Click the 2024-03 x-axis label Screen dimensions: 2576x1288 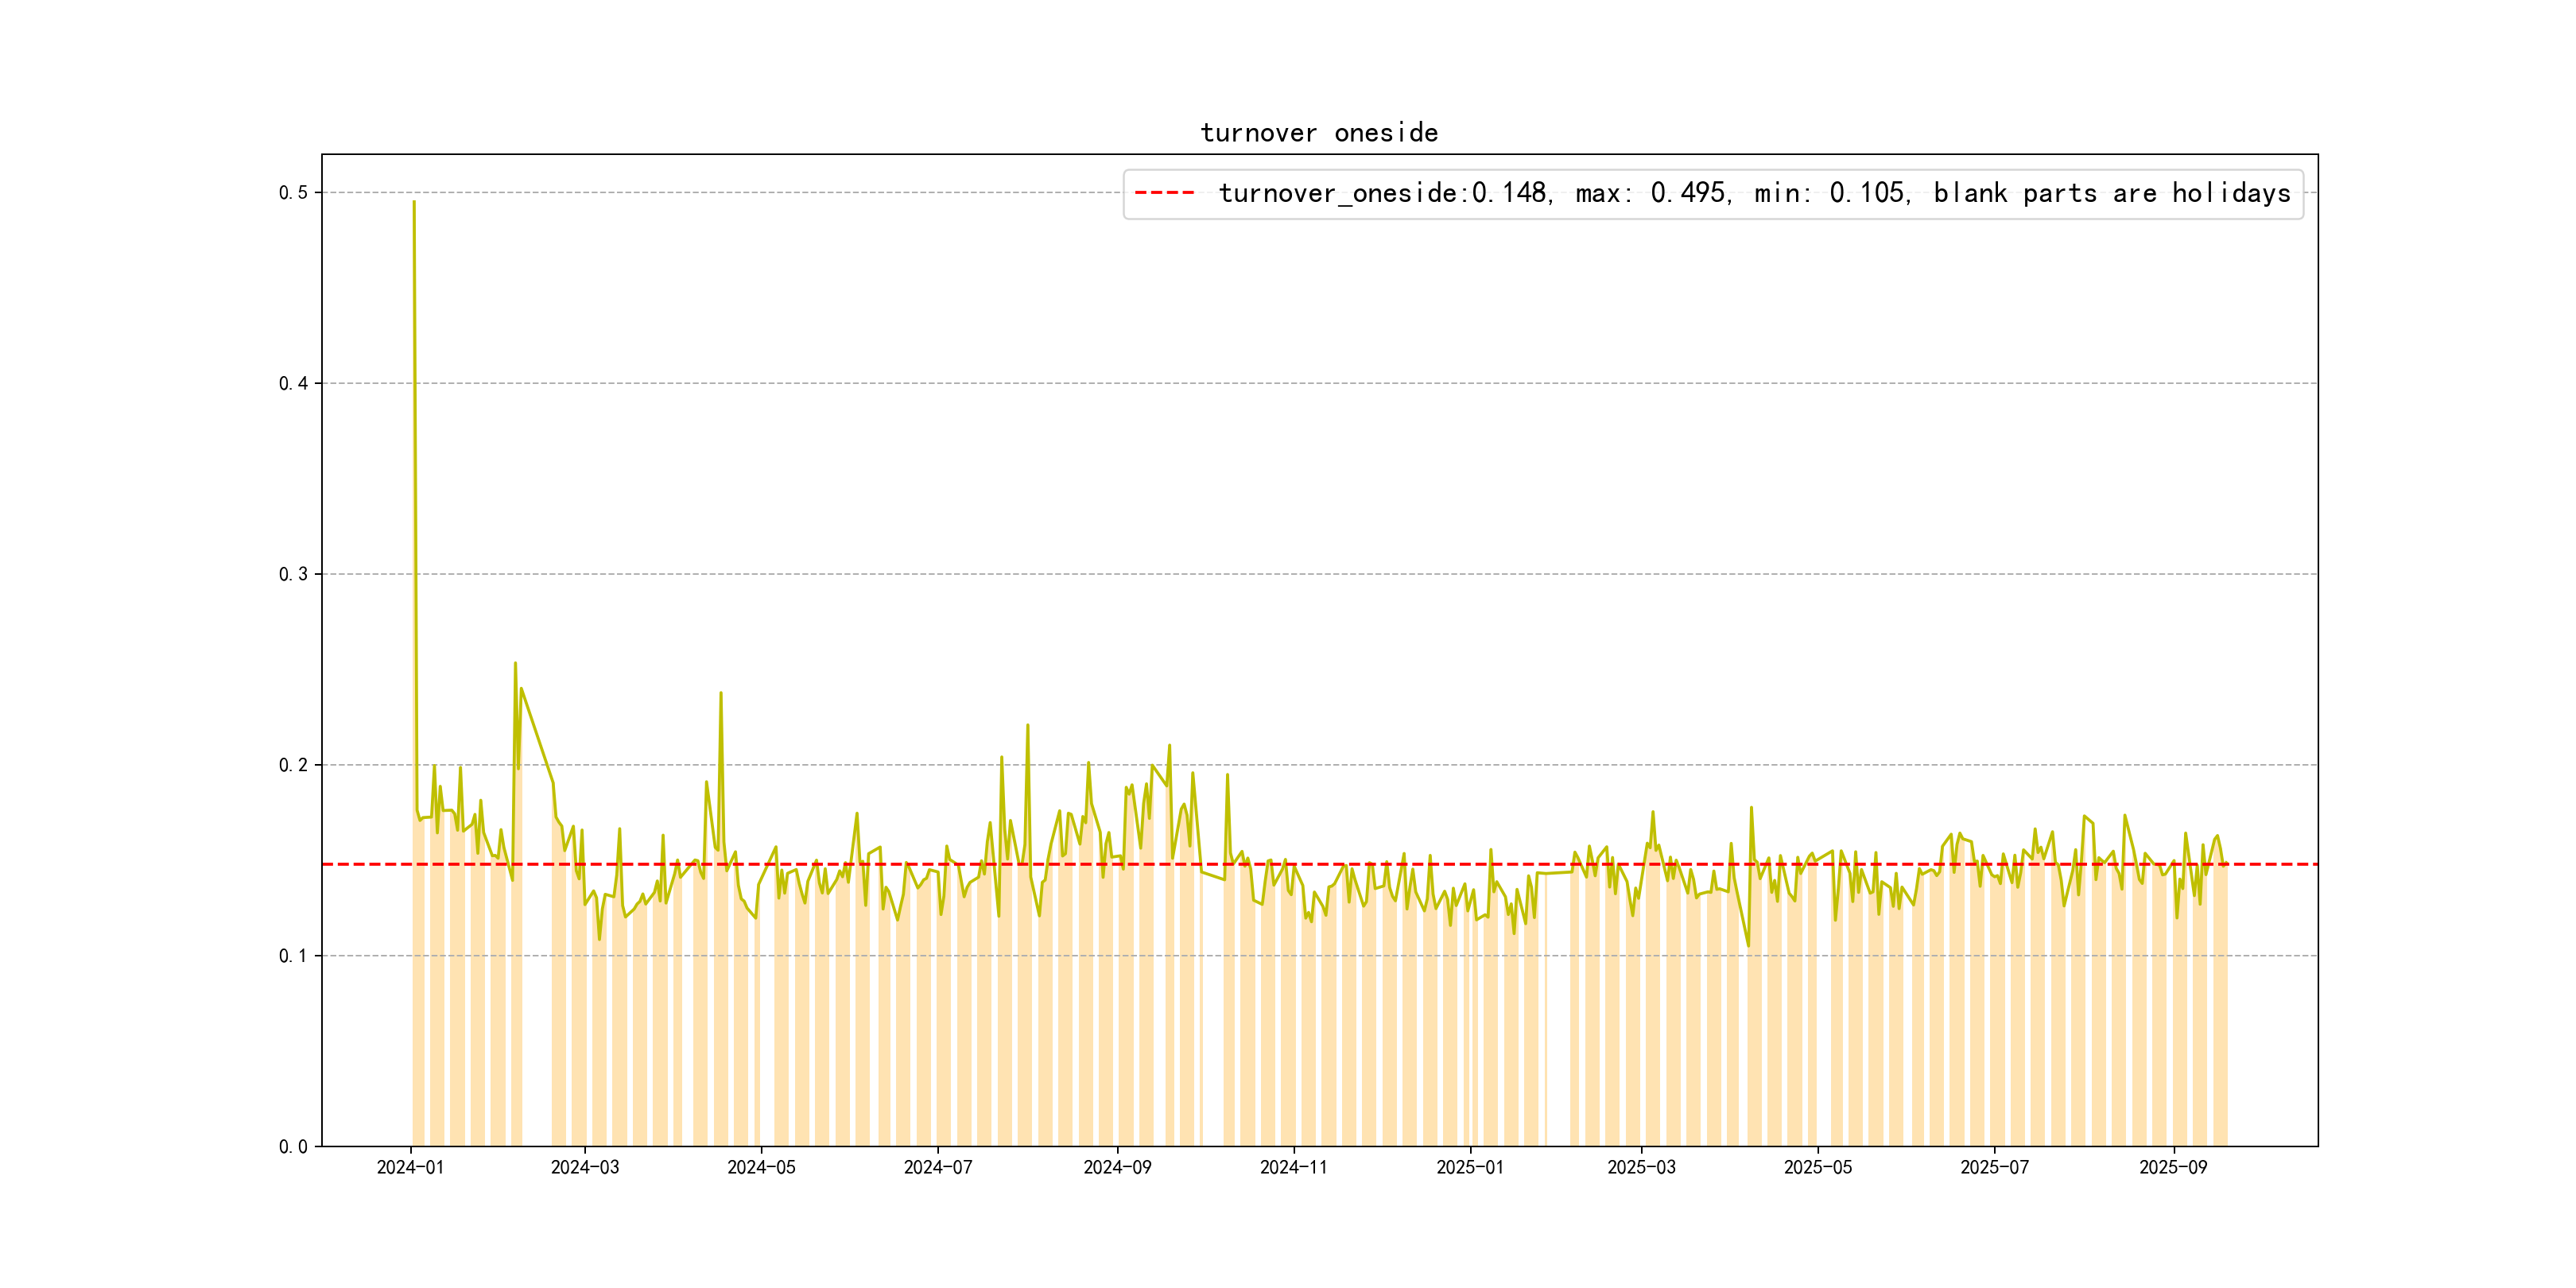[x=585, y=1168]
